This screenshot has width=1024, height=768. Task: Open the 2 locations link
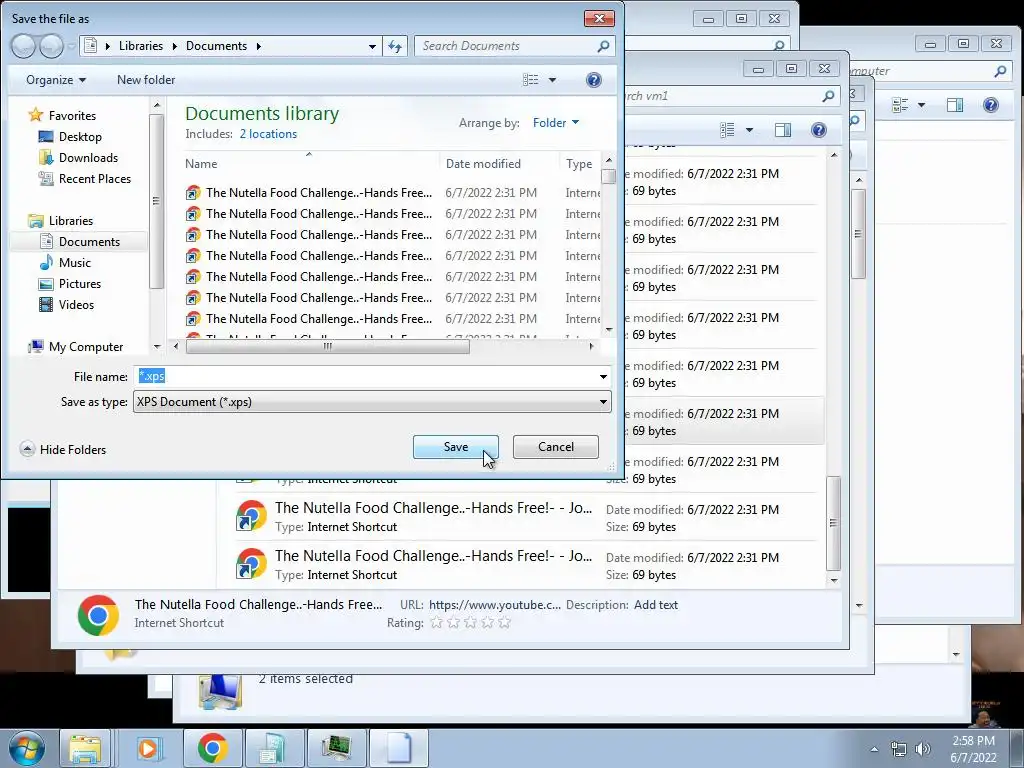click(268, 134)
